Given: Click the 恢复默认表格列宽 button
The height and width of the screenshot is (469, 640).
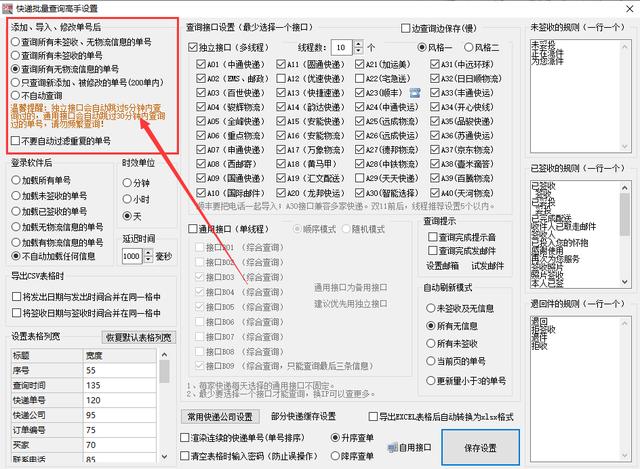Looking at the screenshot, I should click(x=140, y=337).
